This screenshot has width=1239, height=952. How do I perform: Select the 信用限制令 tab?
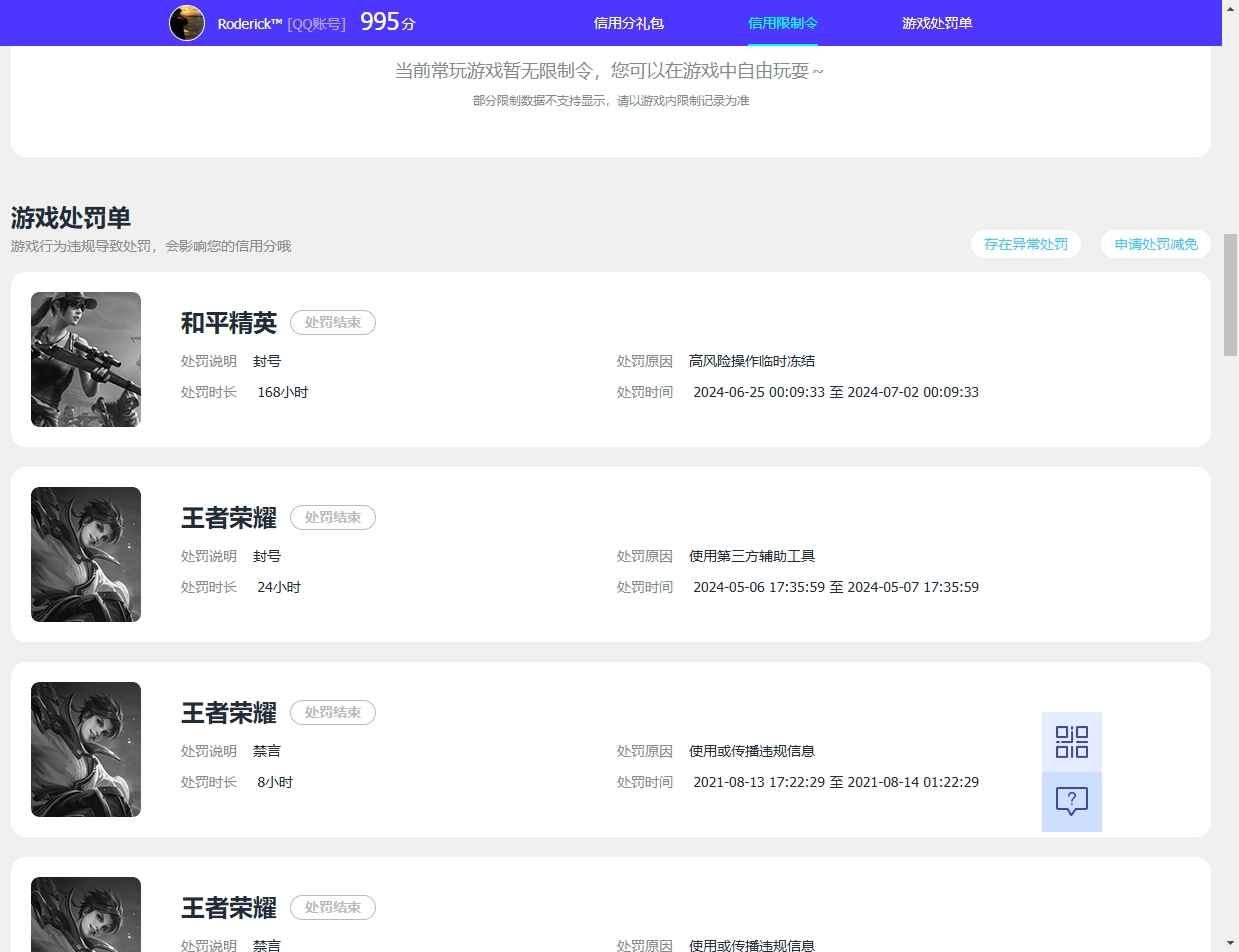783,23
